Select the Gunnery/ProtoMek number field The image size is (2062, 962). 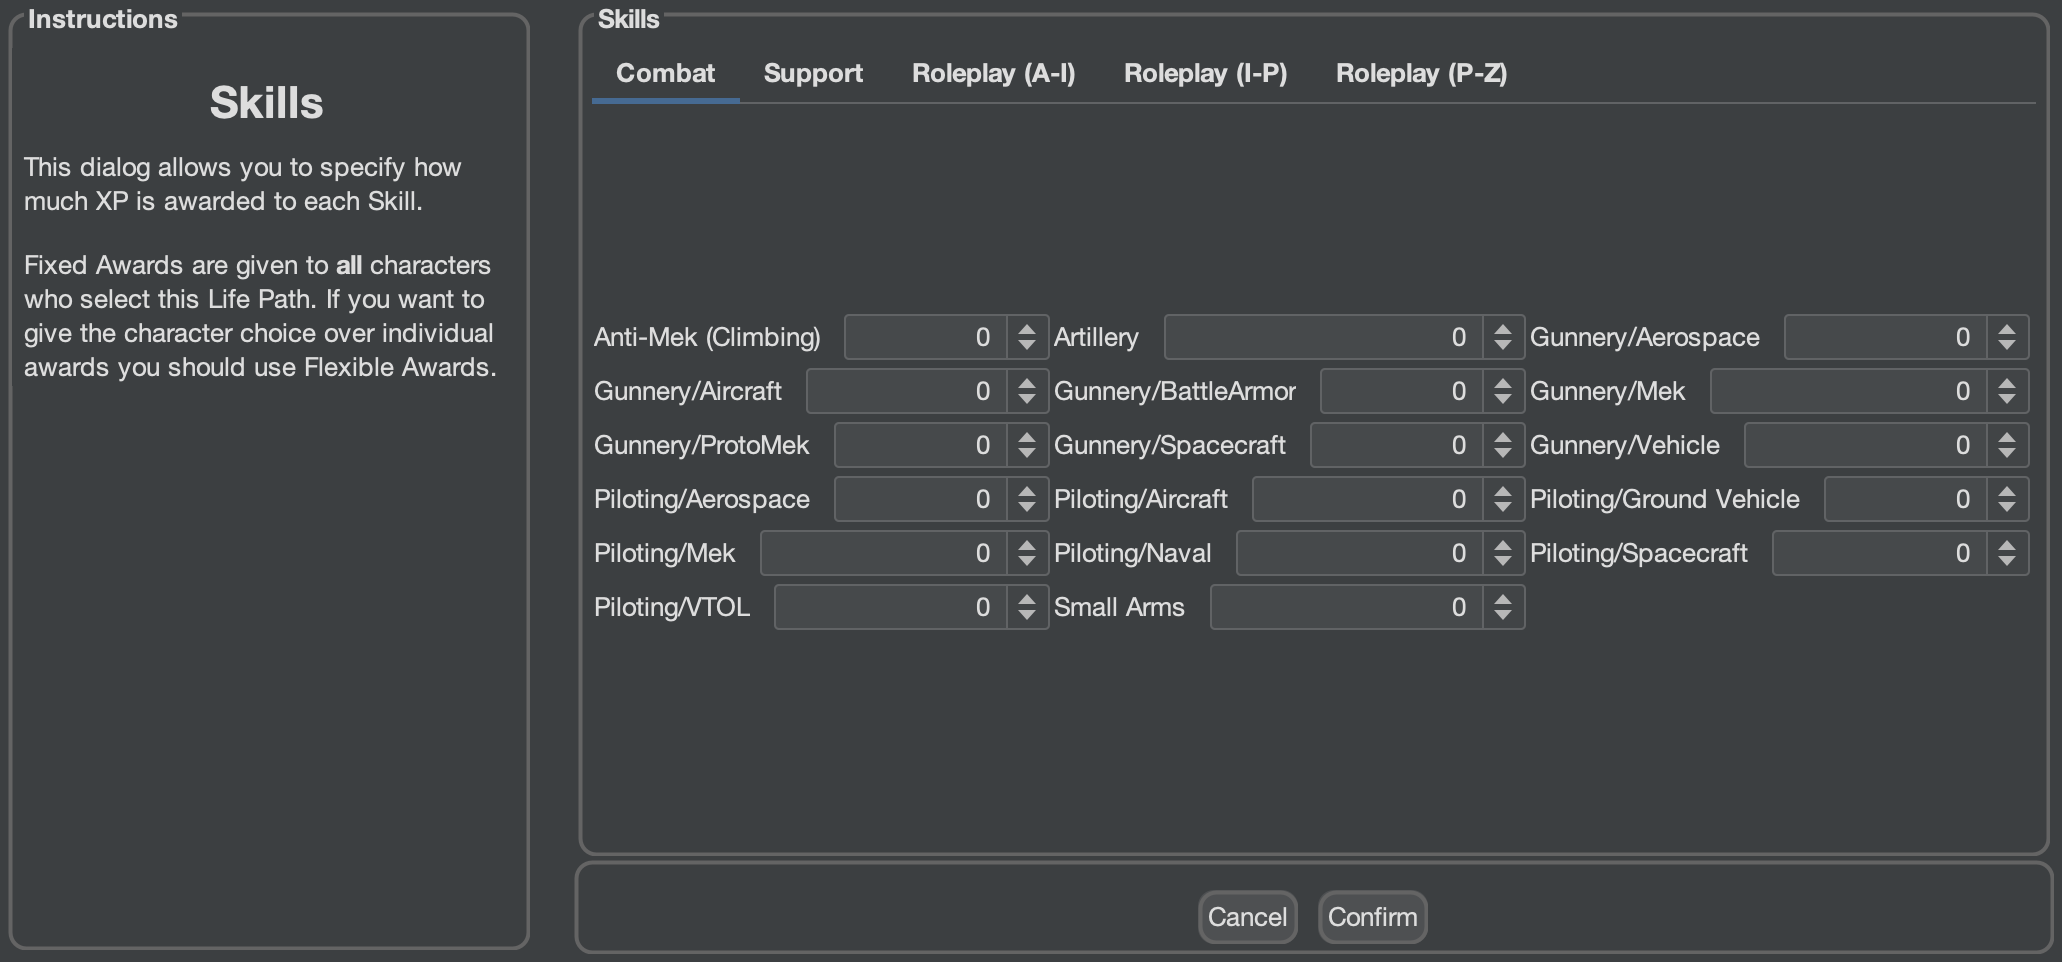pyautogui.click(x=922, y=445)
